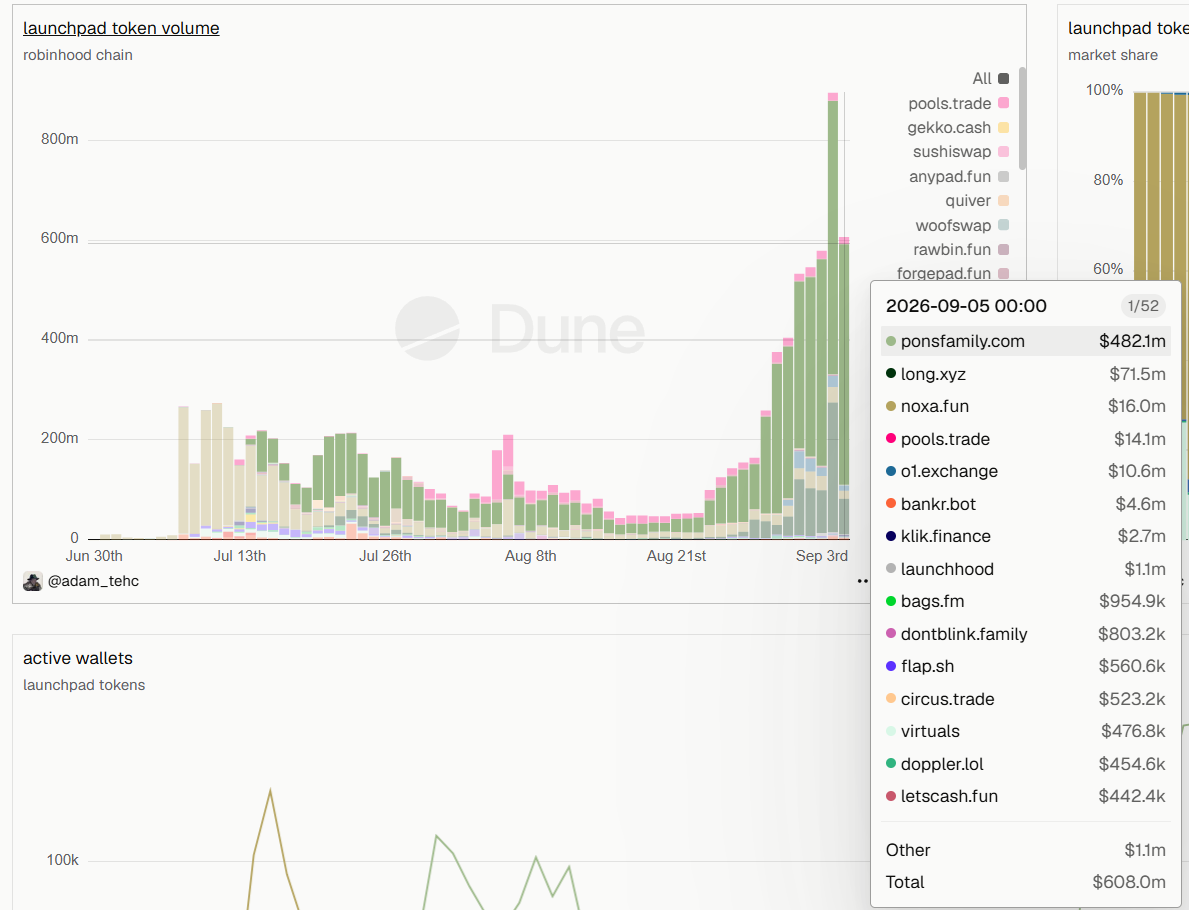Click the Other row value $1.1m
Screen dimensions: 1189x910
click(1145, 851)
